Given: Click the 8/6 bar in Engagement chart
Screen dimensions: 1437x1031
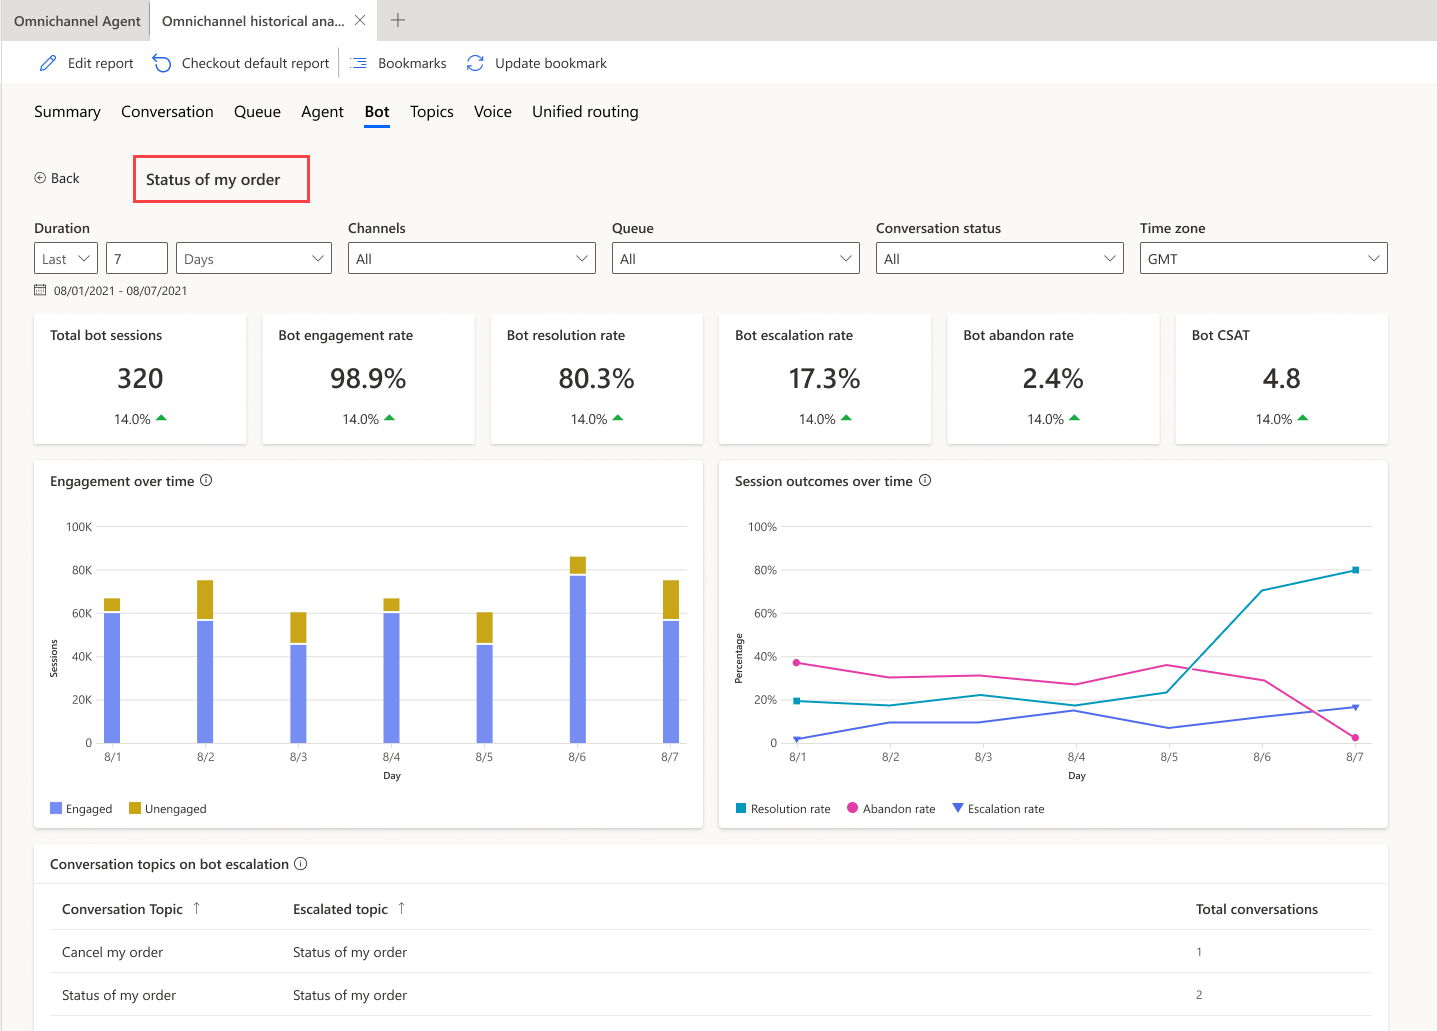Looking at the screenshot, I should [x=577, y=650].
